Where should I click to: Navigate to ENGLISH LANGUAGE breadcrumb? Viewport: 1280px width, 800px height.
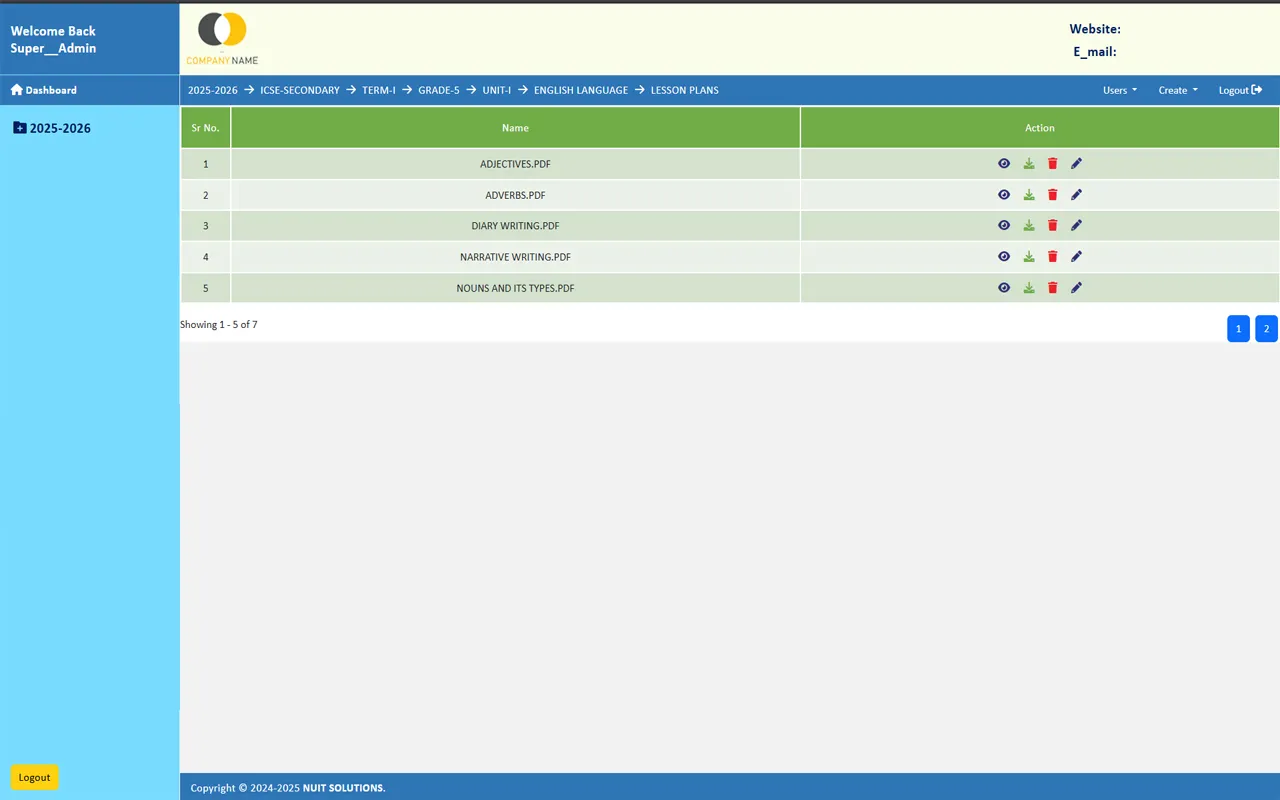580,90
